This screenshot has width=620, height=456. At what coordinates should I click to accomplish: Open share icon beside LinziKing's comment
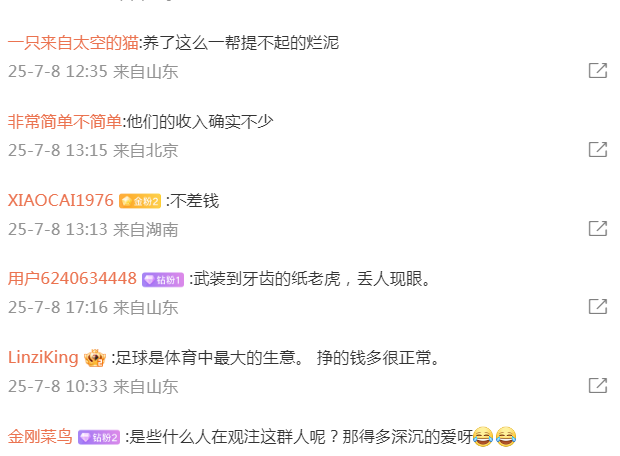tap(598, 386)
